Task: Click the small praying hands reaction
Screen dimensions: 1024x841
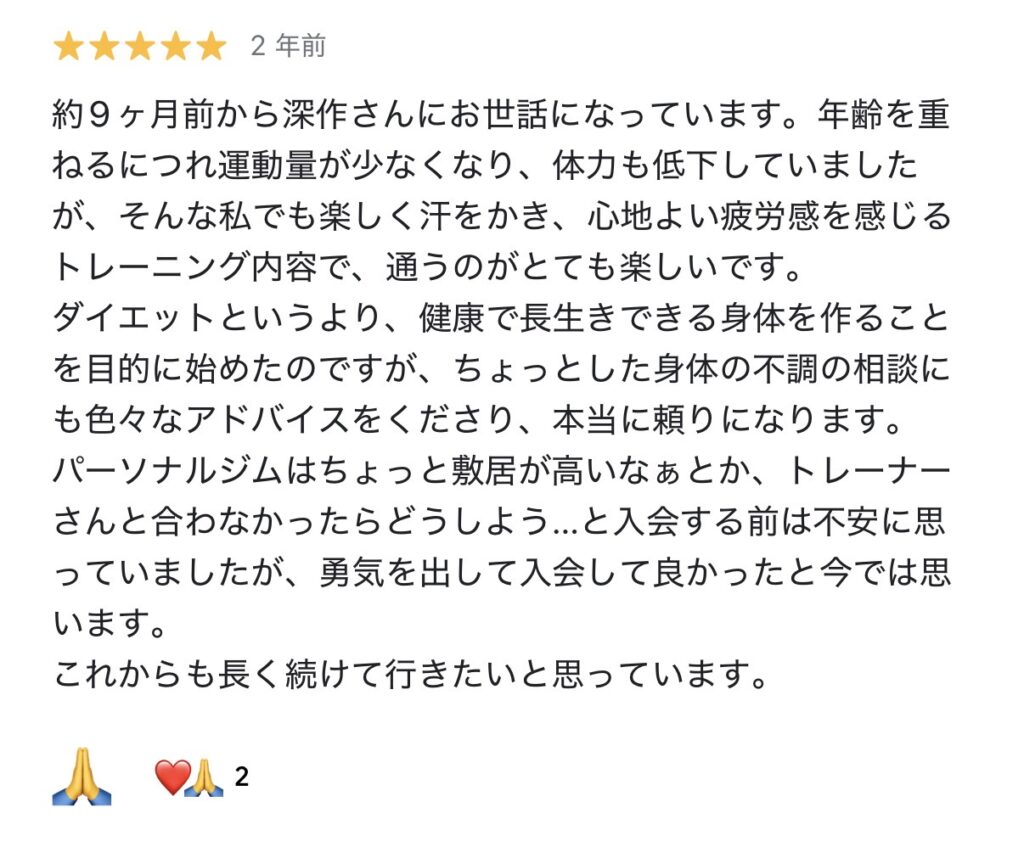Action: 204,777
